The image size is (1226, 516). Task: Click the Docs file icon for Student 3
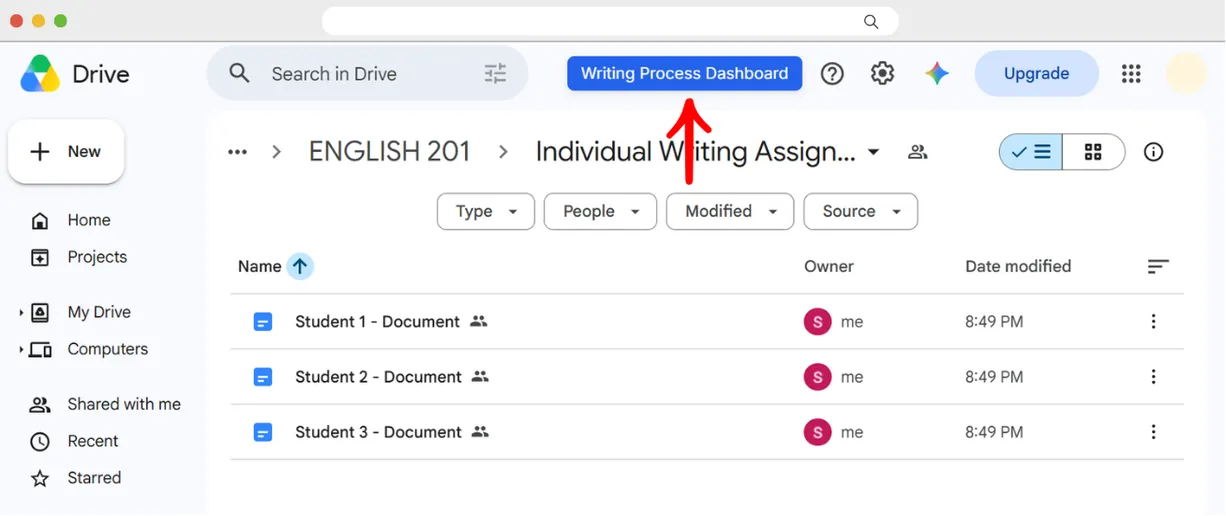(263, 432)
